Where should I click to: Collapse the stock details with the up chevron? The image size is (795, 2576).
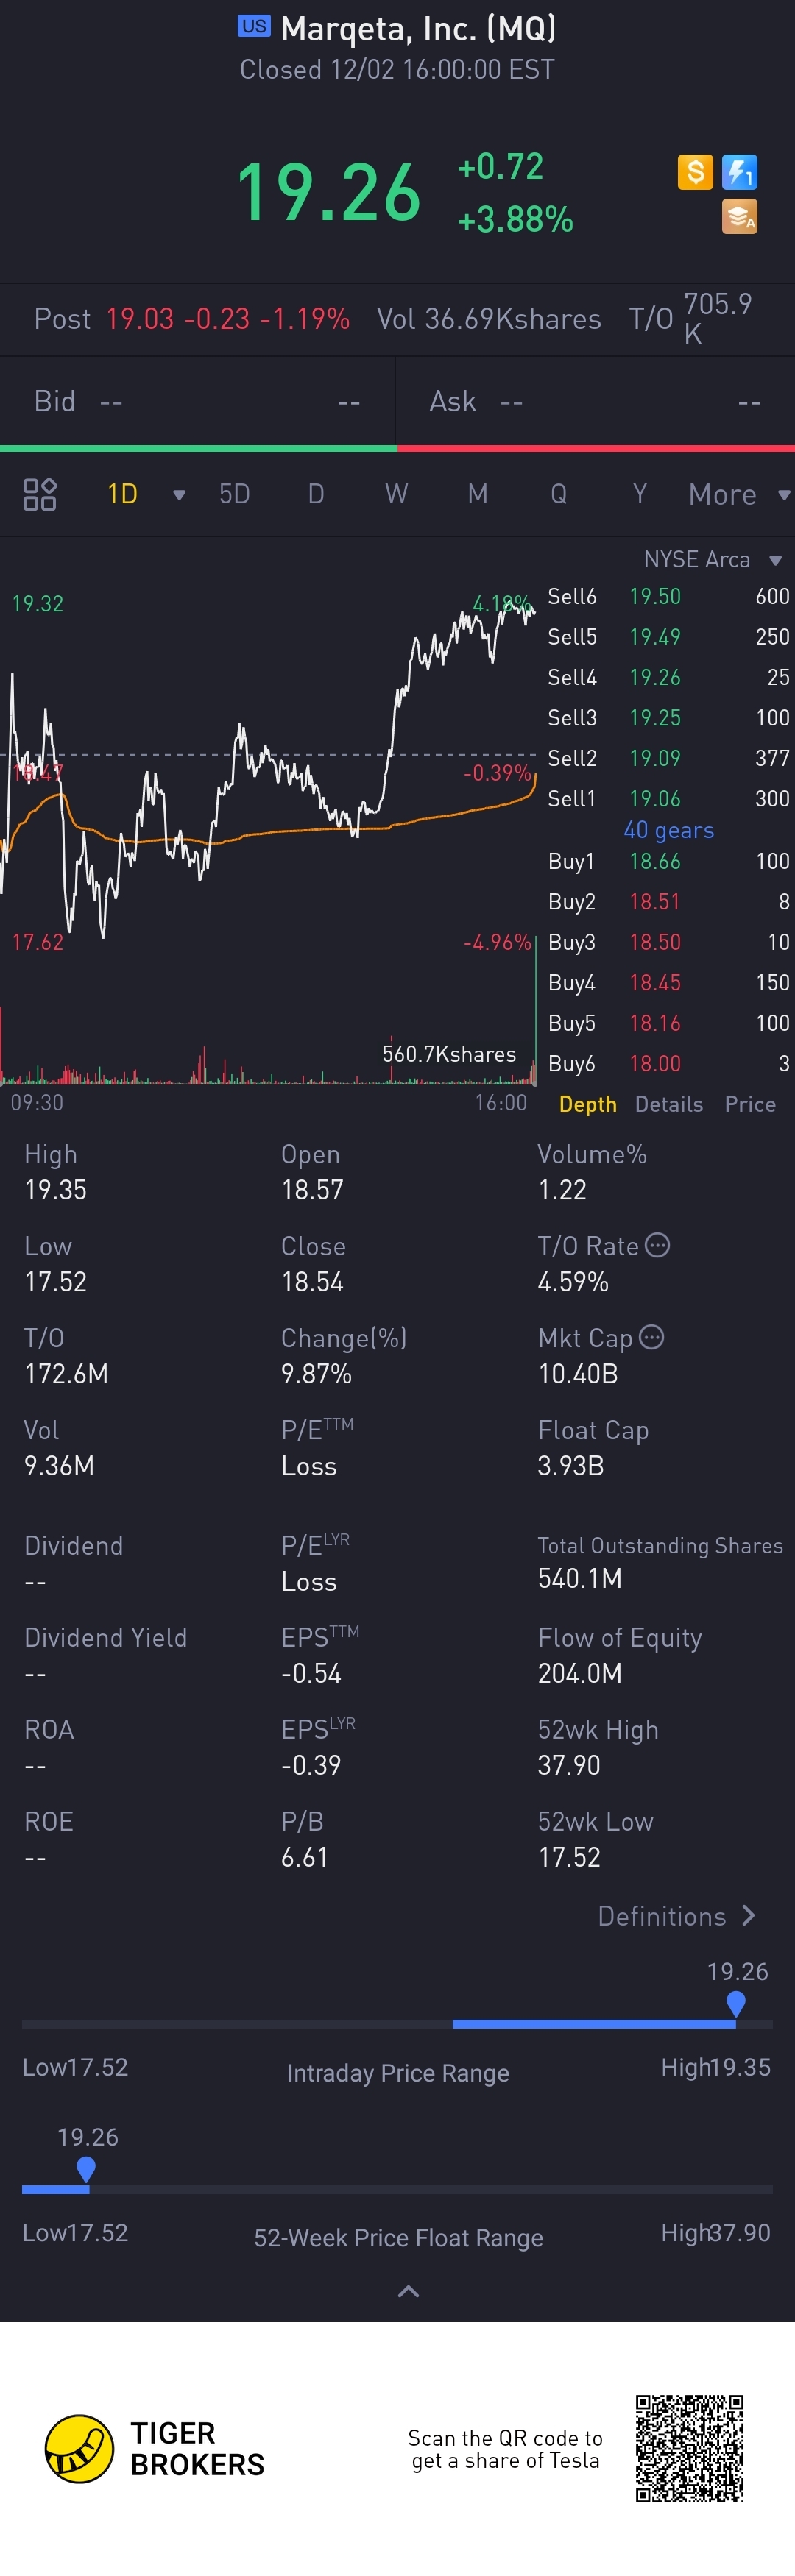pos(408,2291)
